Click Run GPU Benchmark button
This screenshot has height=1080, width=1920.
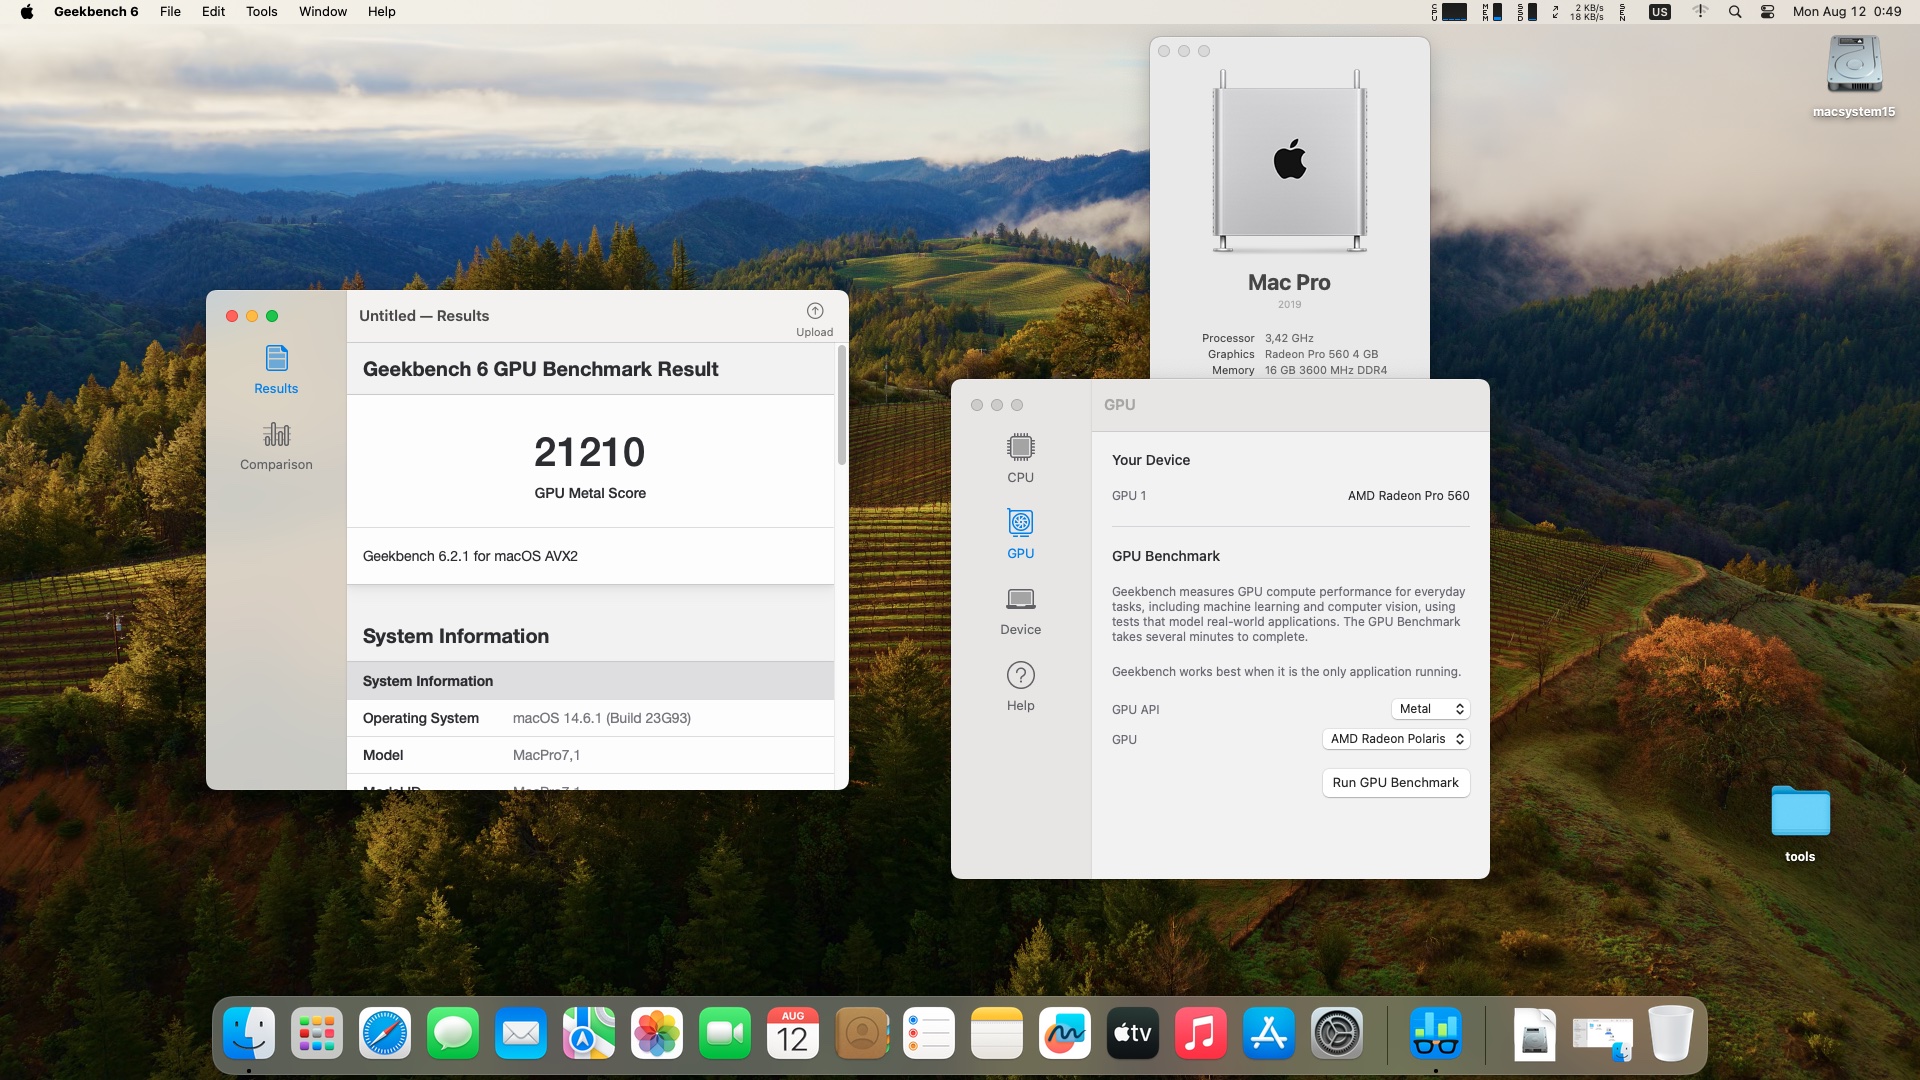tap(1395, 783)
